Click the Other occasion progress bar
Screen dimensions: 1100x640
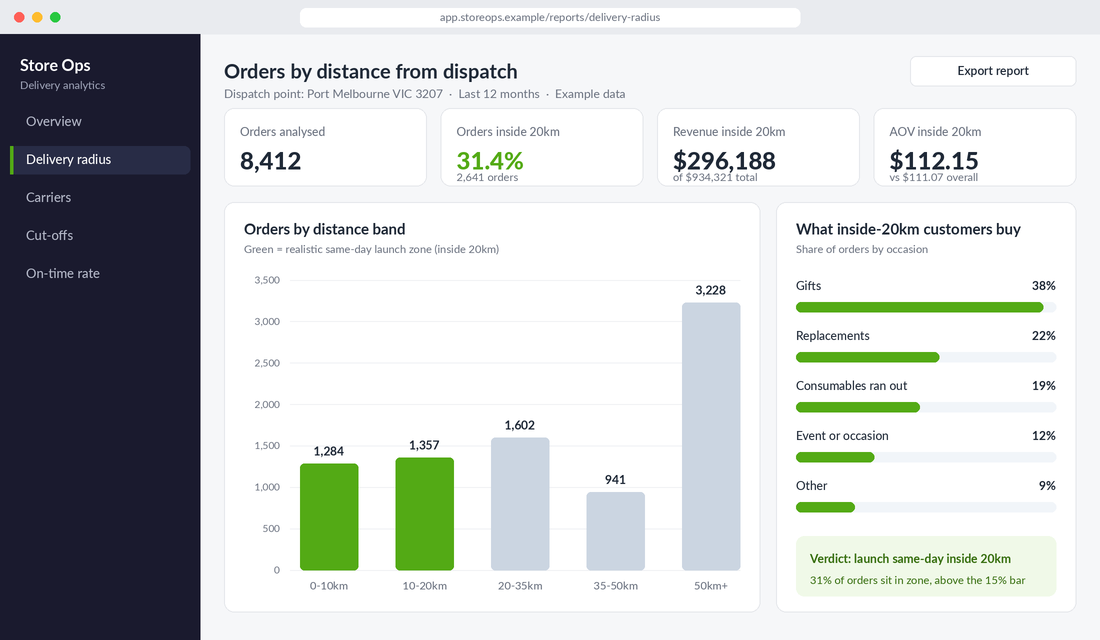(x=925, y=507)
